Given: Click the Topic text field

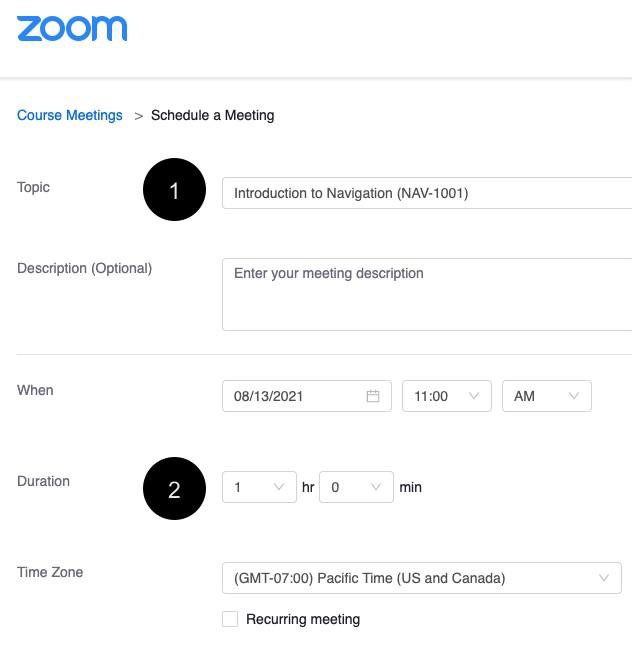Looking at the screenshot, I should pyautogui.click(x=427, y=193).
